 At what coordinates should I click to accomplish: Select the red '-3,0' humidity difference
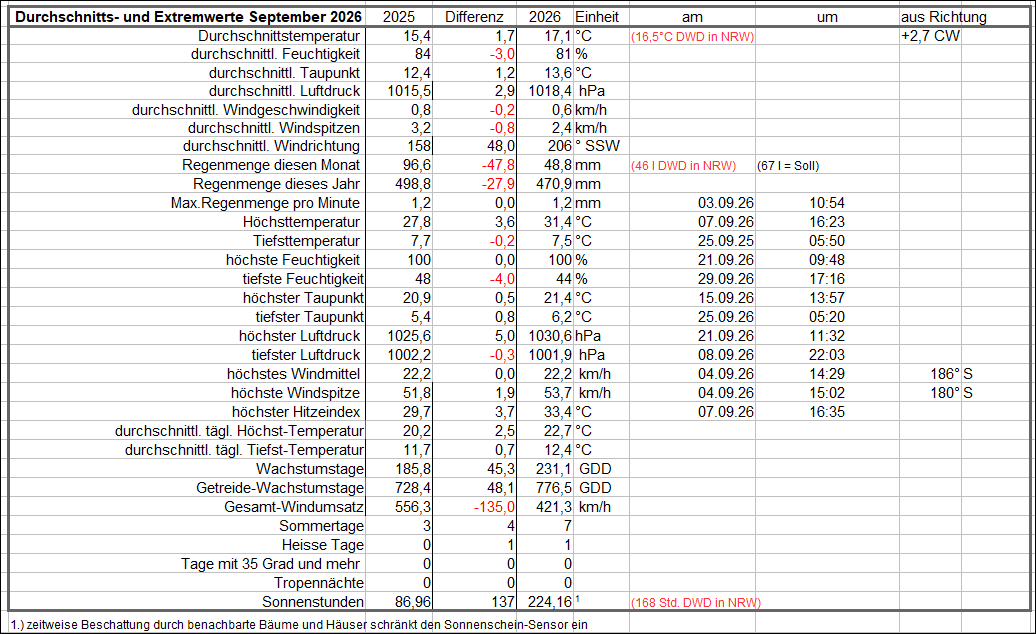pyautogui.click(x=502, y=54)
